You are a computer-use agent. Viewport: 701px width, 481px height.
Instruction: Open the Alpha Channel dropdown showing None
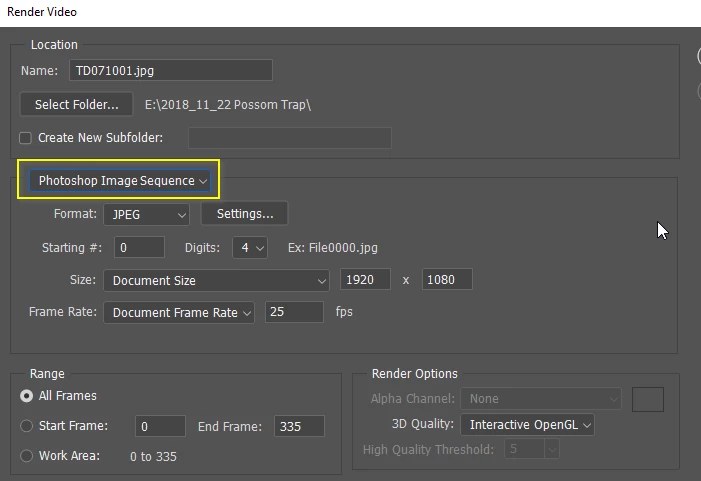[541, 399]
